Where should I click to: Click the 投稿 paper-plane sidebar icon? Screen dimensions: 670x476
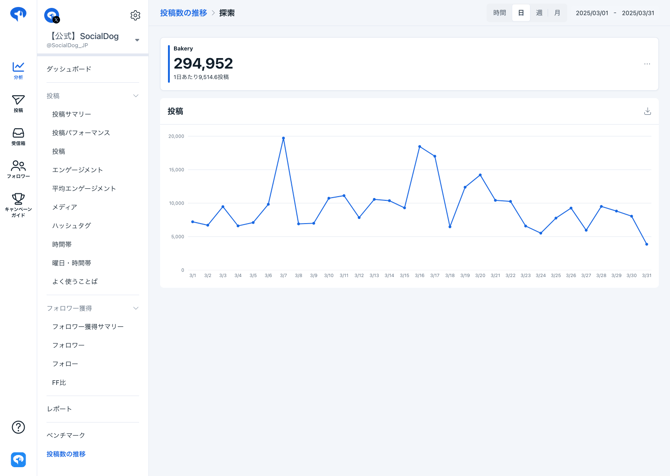[x=18, y=103]
